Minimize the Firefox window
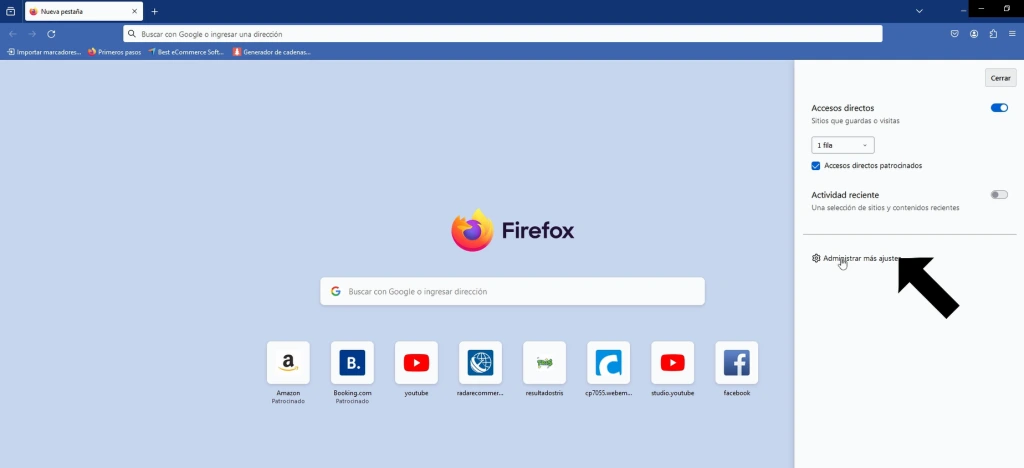Viewport: 1024px width, 468px height. click(x=981, y=8)
